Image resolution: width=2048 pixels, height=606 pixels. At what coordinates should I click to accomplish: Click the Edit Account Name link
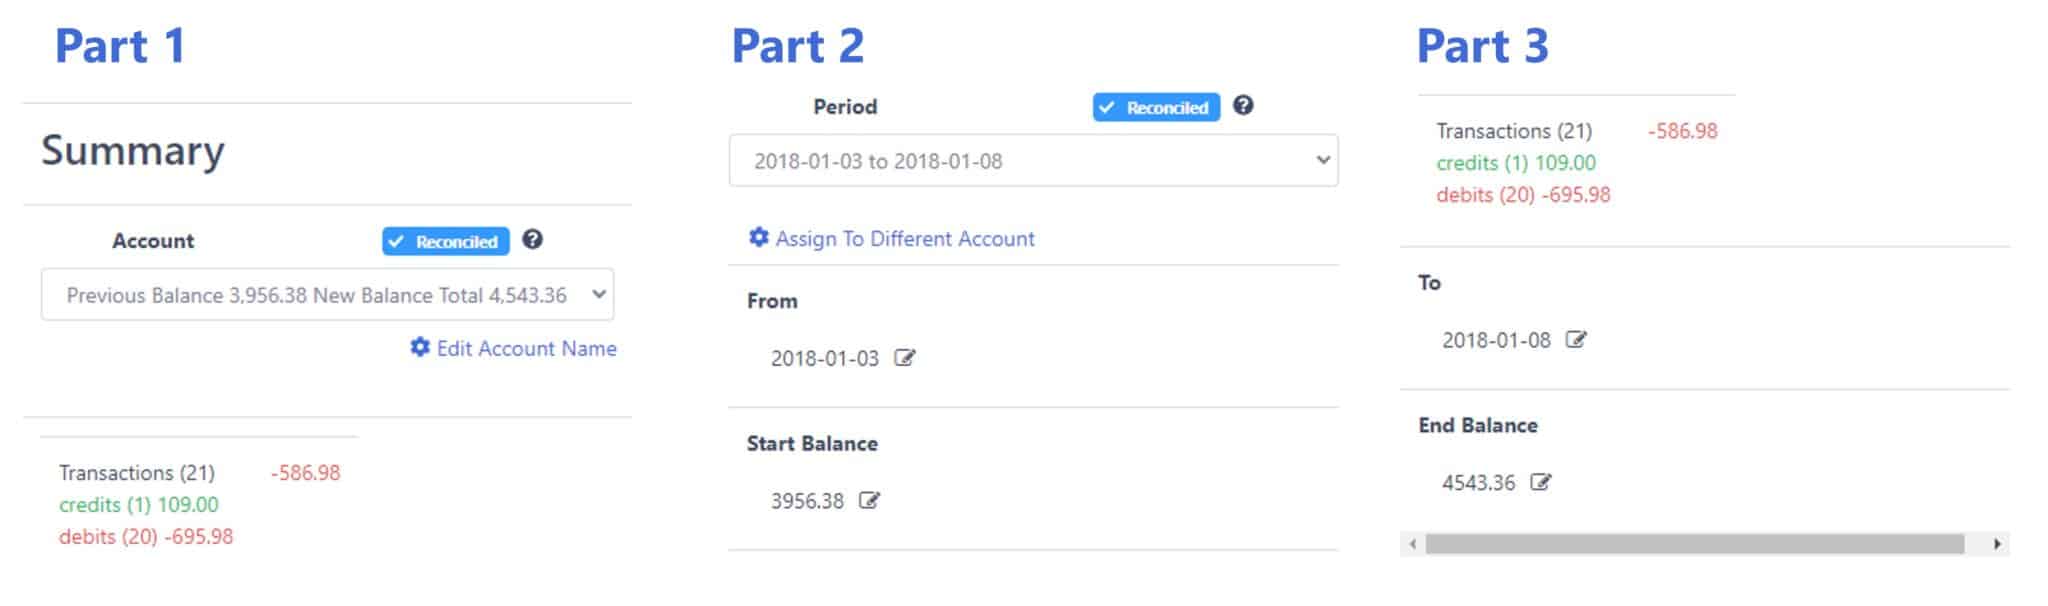point(526,348)
